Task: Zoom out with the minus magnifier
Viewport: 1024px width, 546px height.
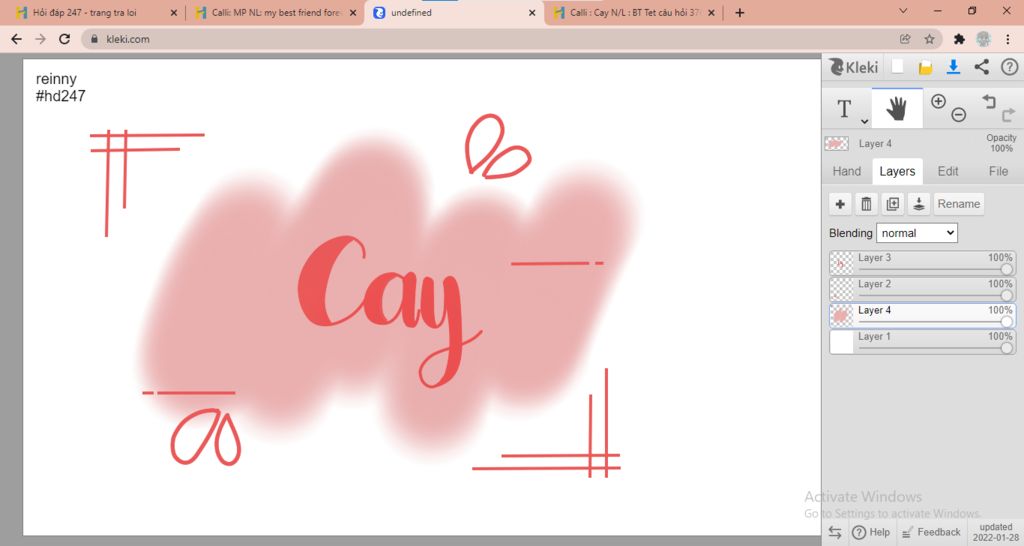Action: tap(959, 115)
